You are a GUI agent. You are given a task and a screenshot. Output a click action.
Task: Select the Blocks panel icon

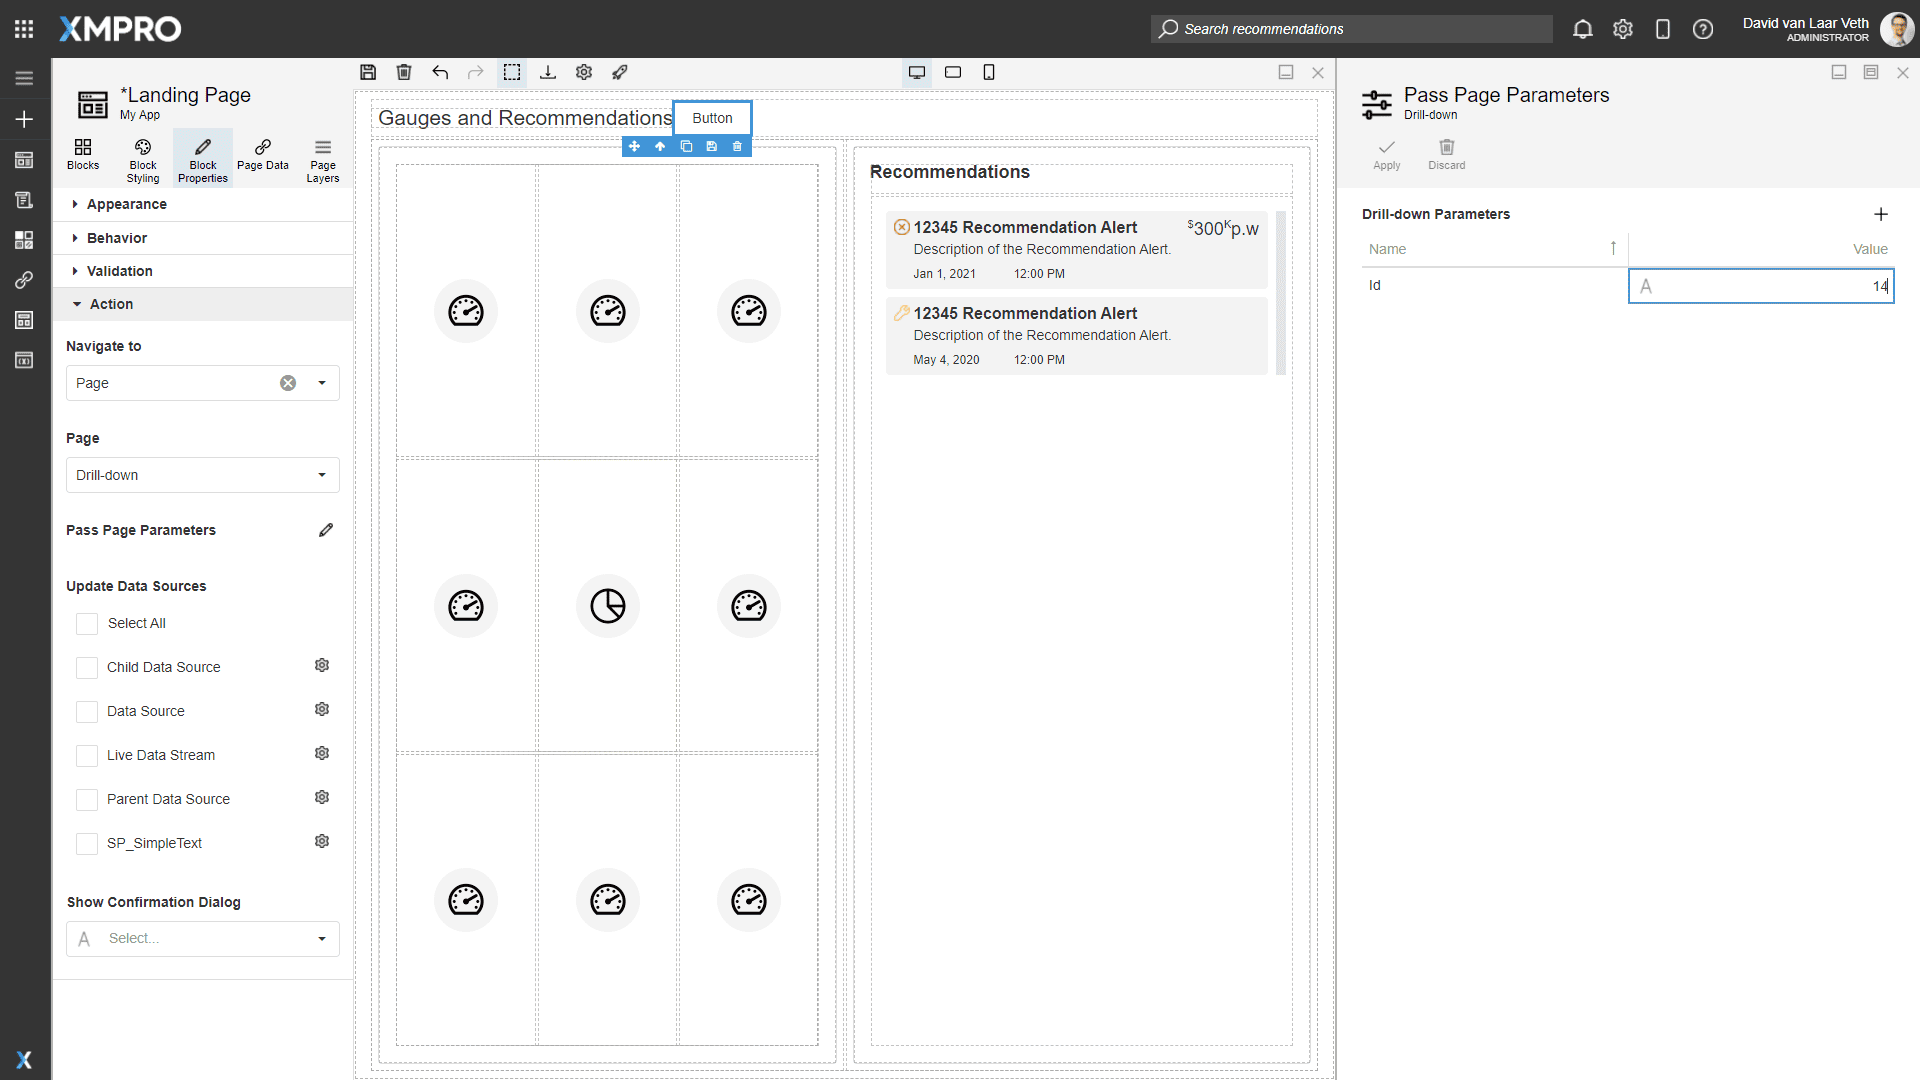coord(83,157)
